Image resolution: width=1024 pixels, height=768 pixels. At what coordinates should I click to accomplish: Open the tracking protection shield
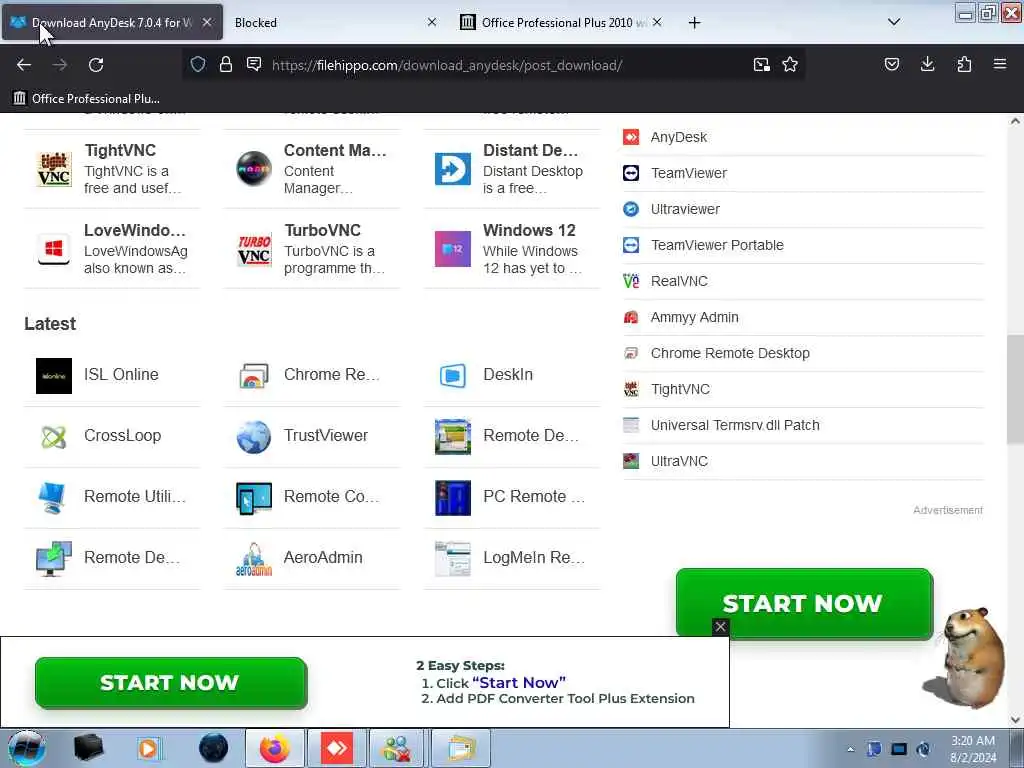[198, 64]
